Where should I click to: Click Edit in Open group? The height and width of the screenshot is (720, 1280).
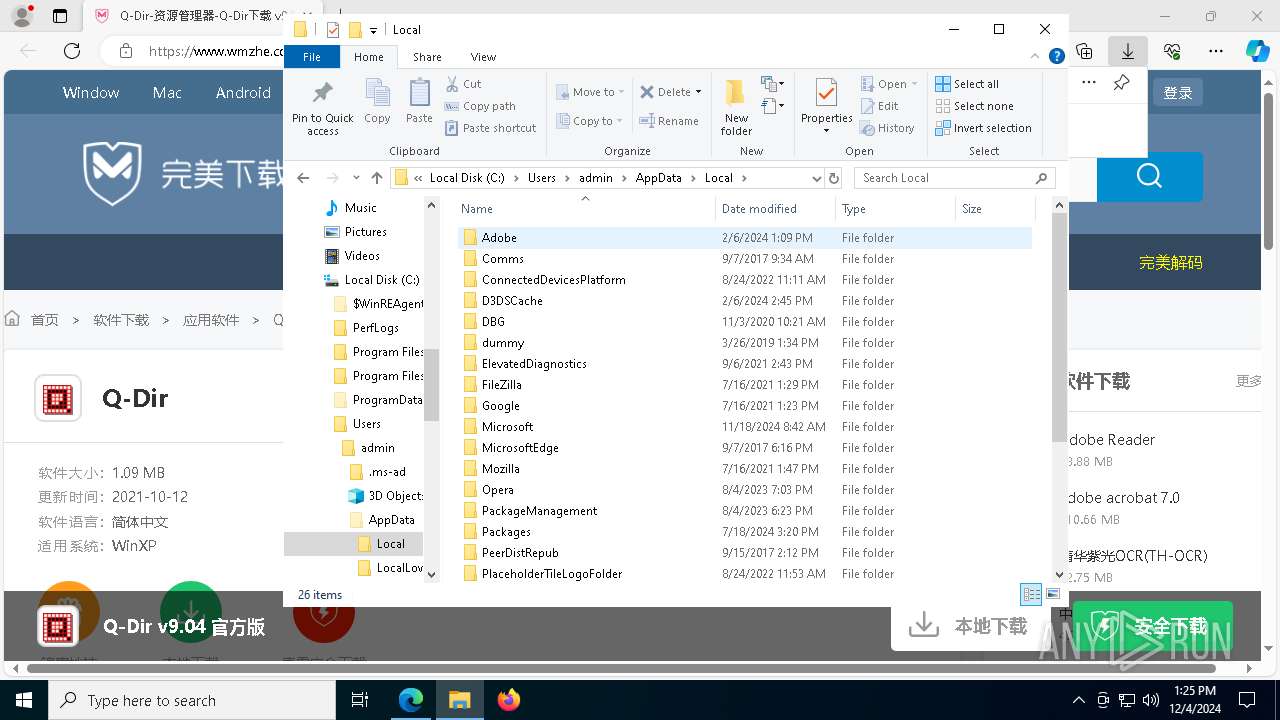pos(879,106)
